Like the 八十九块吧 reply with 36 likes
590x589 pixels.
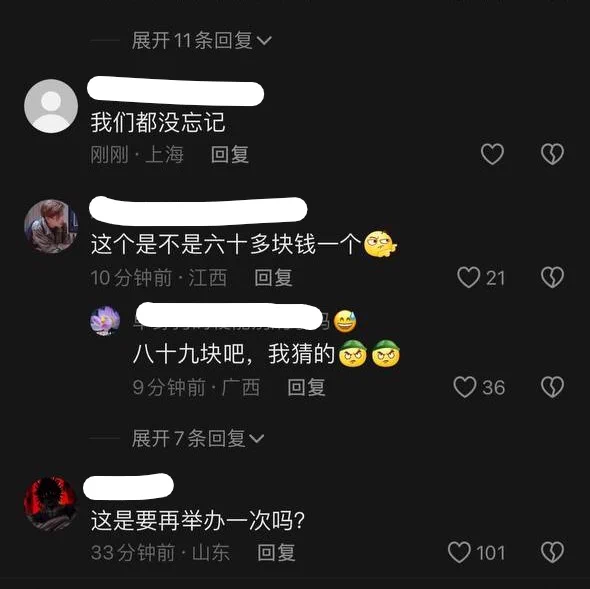[x=465, y=387]
